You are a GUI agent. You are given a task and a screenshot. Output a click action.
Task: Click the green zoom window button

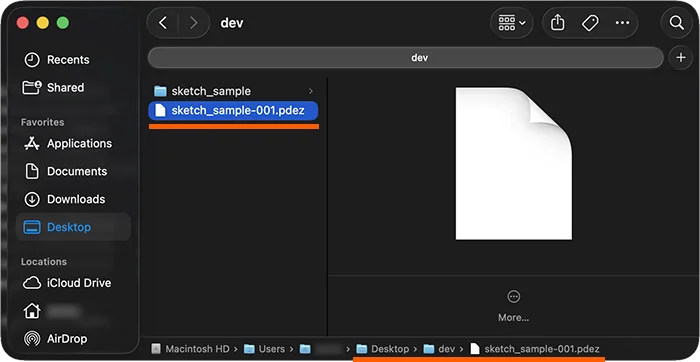(63, 23)
